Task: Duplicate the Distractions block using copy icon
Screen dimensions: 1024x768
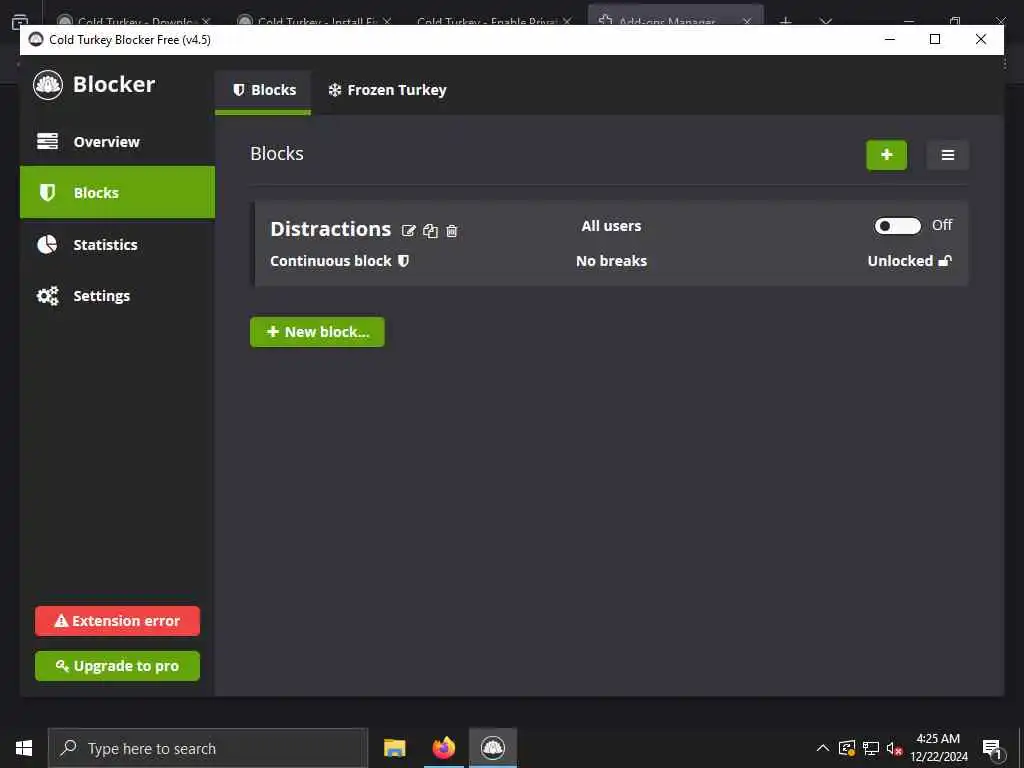Action: [430, 231]
